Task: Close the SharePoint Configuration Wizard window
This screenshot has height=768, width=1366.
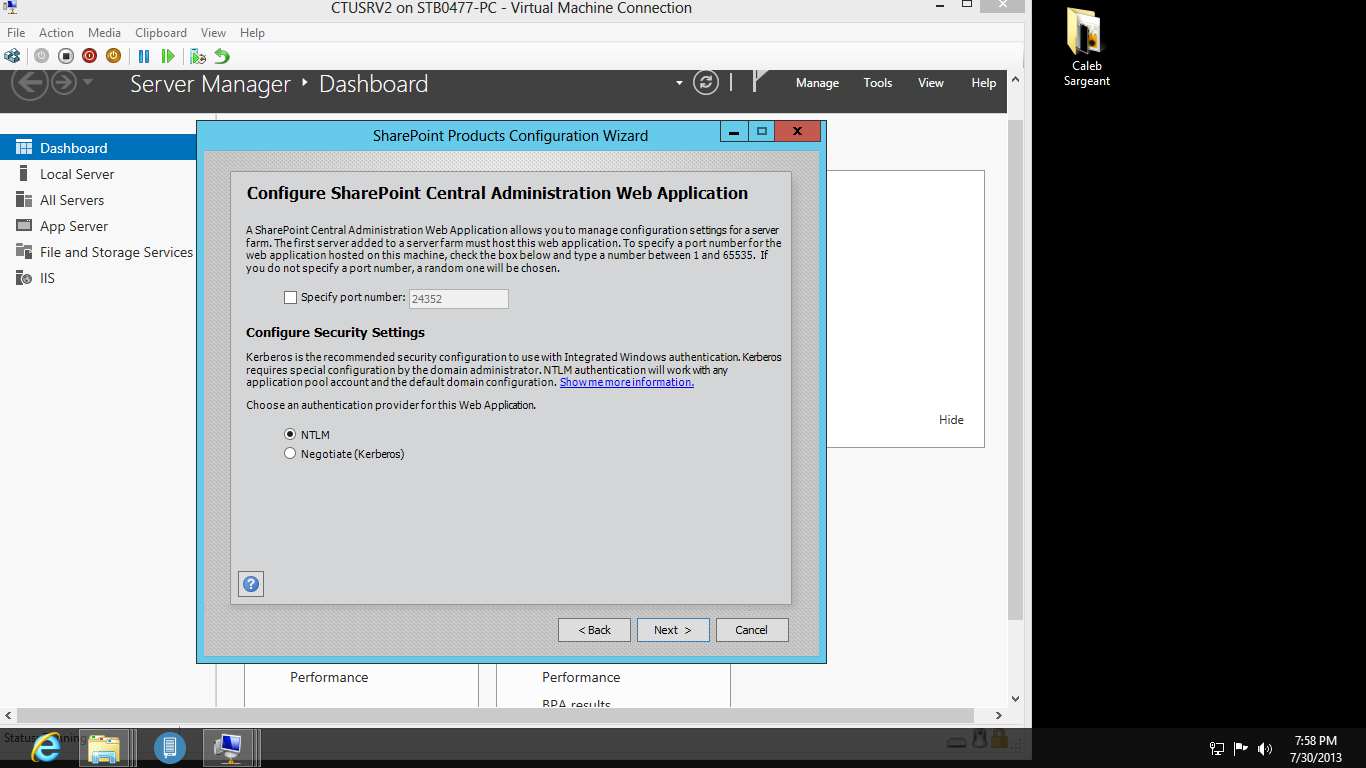Action: click(797, 131)
